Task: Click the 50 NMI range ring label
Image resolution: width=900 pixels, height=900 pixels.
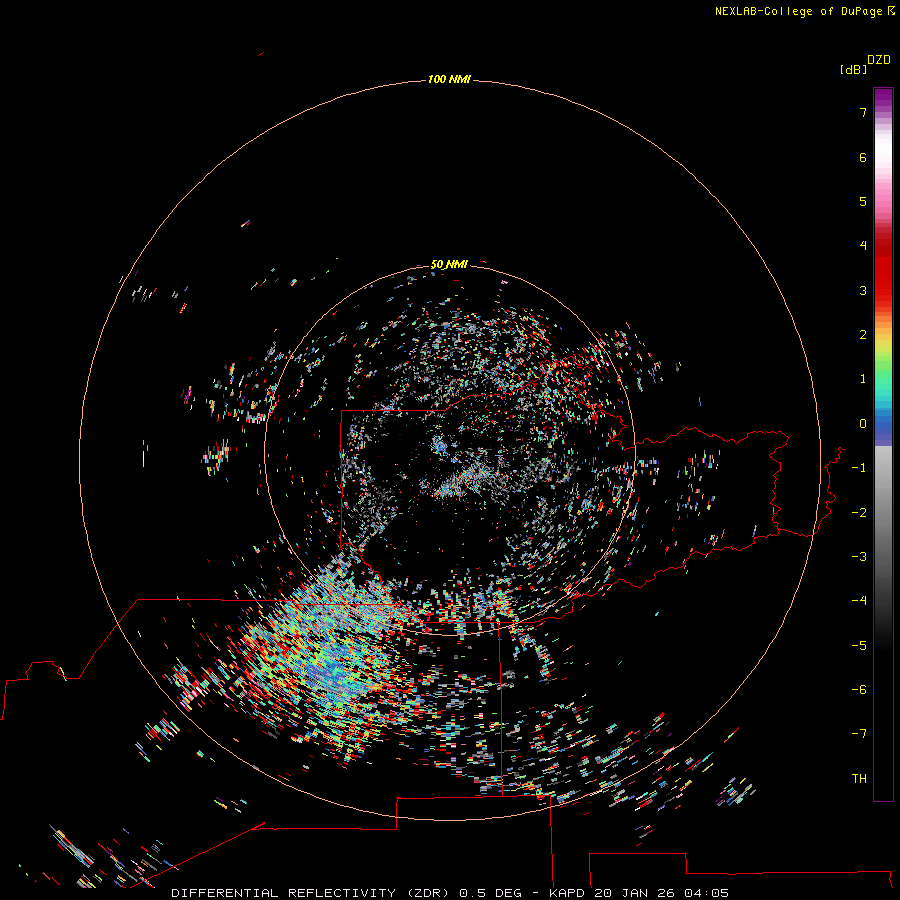Action: click(x=449, y=265)
